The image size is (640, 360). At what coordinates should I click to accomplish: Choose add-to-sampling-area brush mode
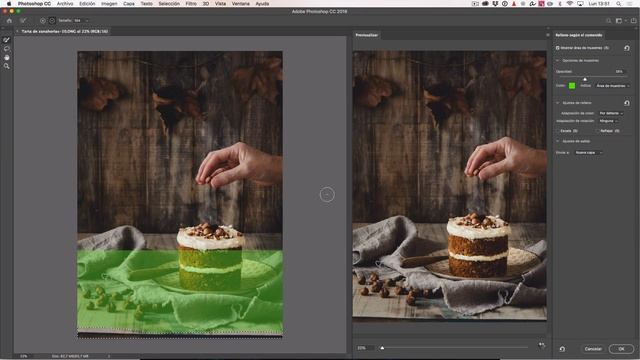(43, 20)
